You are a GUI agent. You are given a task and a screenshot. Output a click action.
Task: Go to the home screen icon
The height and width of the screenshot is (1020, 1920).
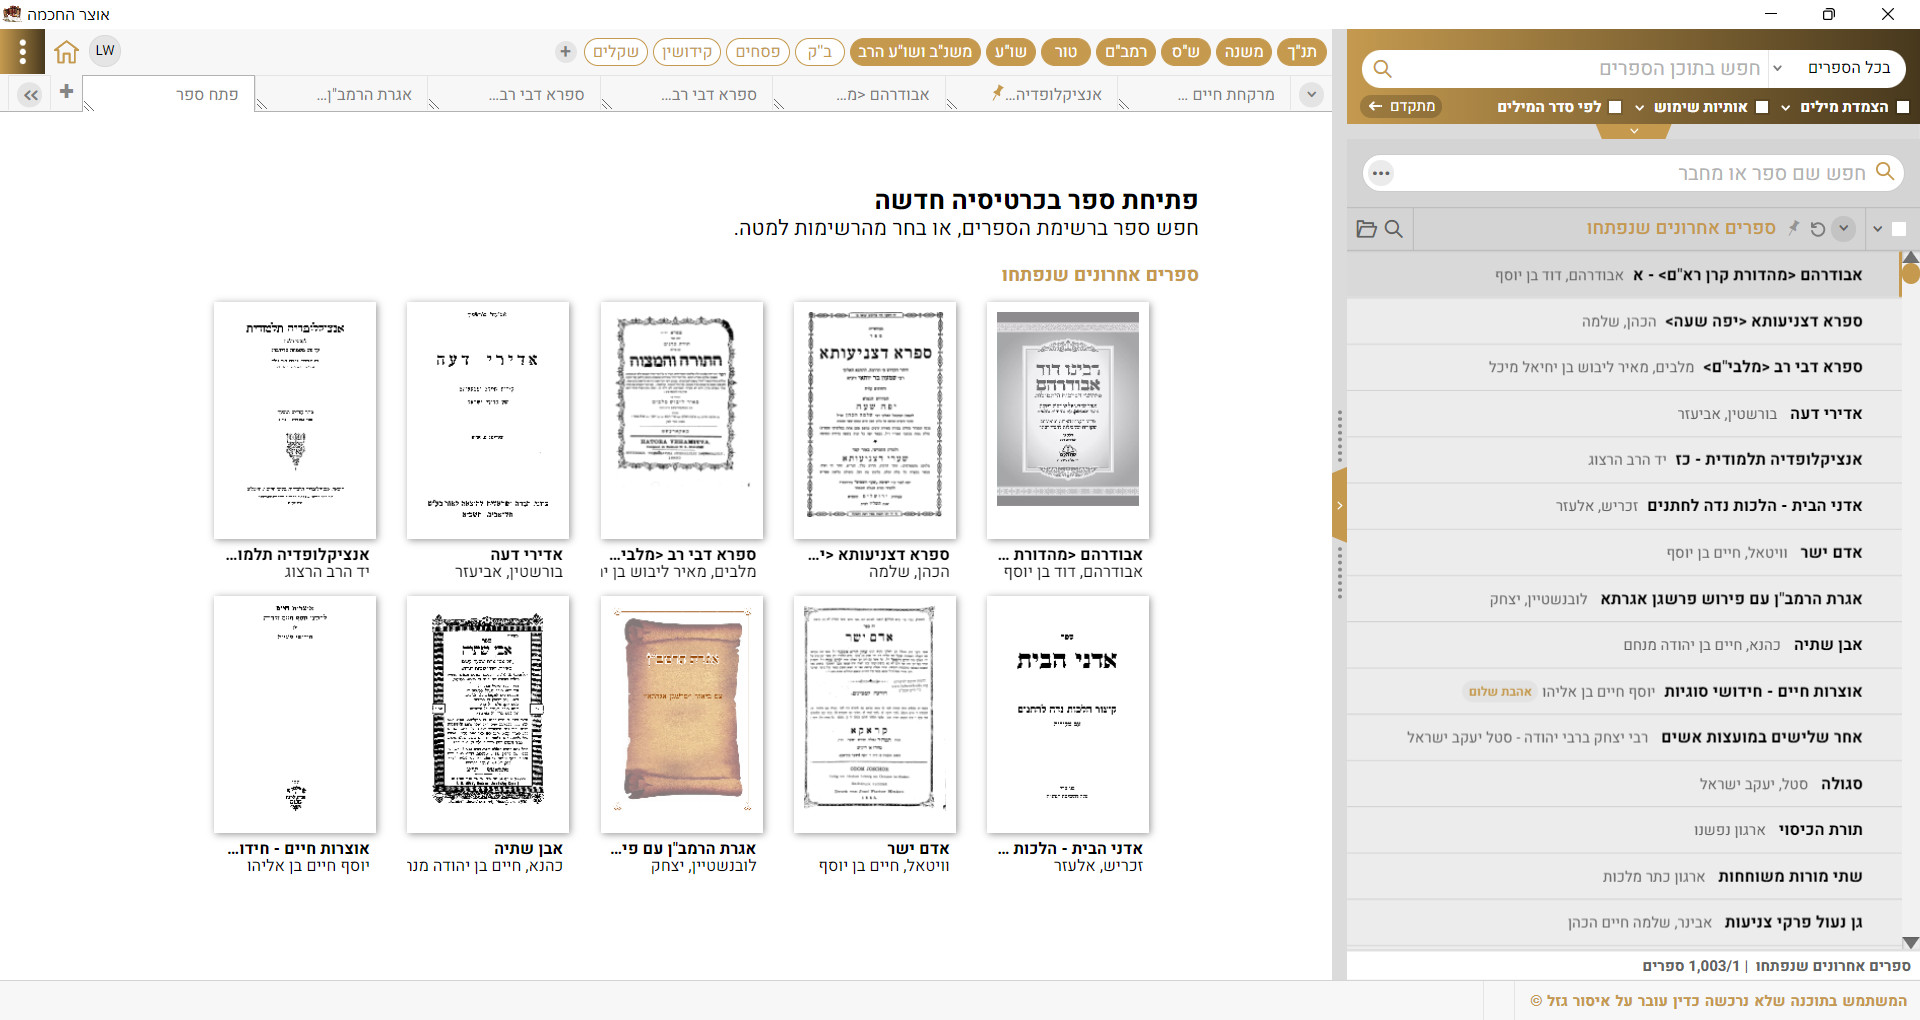point(66,51)
